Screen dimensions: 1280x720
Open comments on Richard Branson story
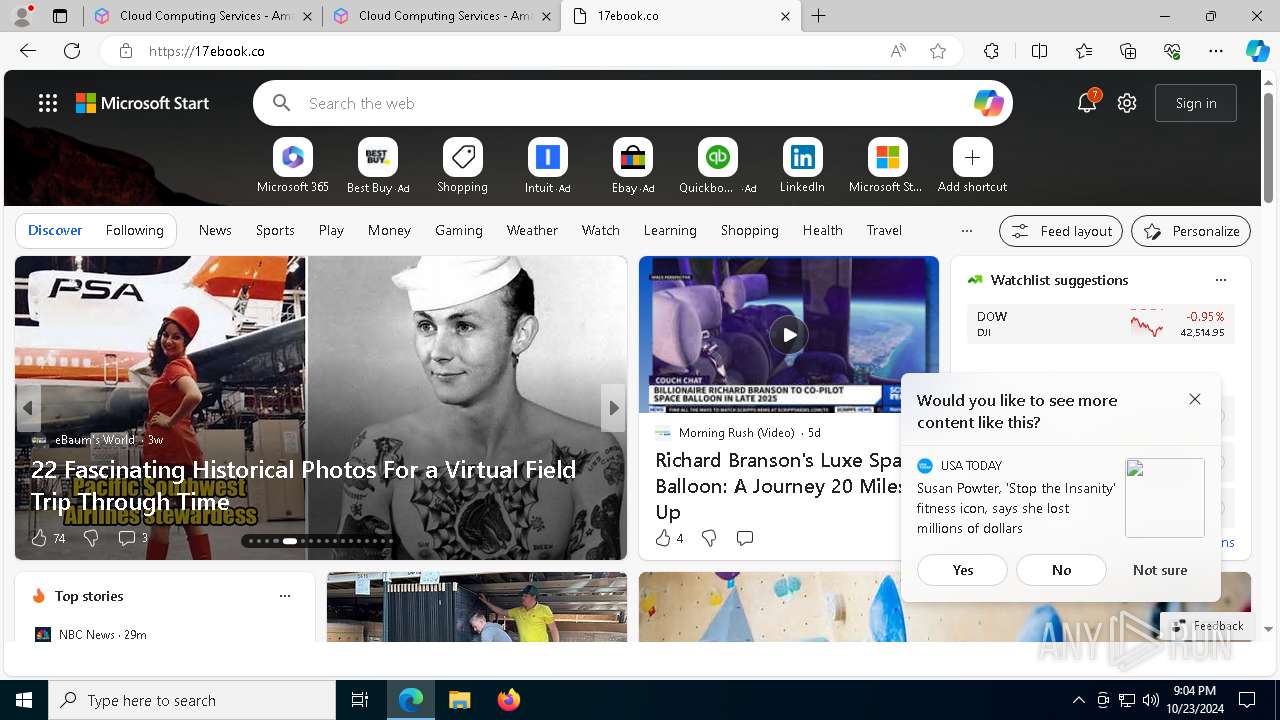pos(744,538)
